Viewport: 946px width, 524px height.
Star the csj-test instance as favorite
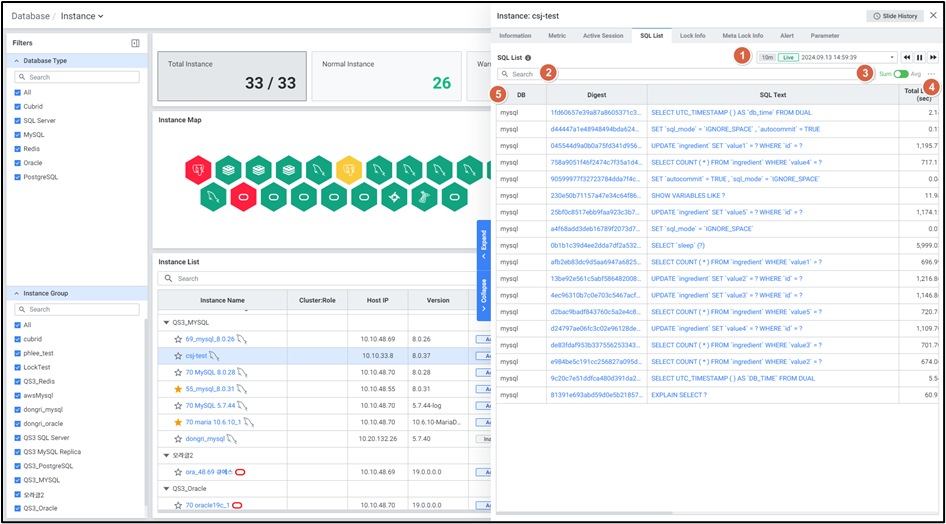[x=178, y=355]
